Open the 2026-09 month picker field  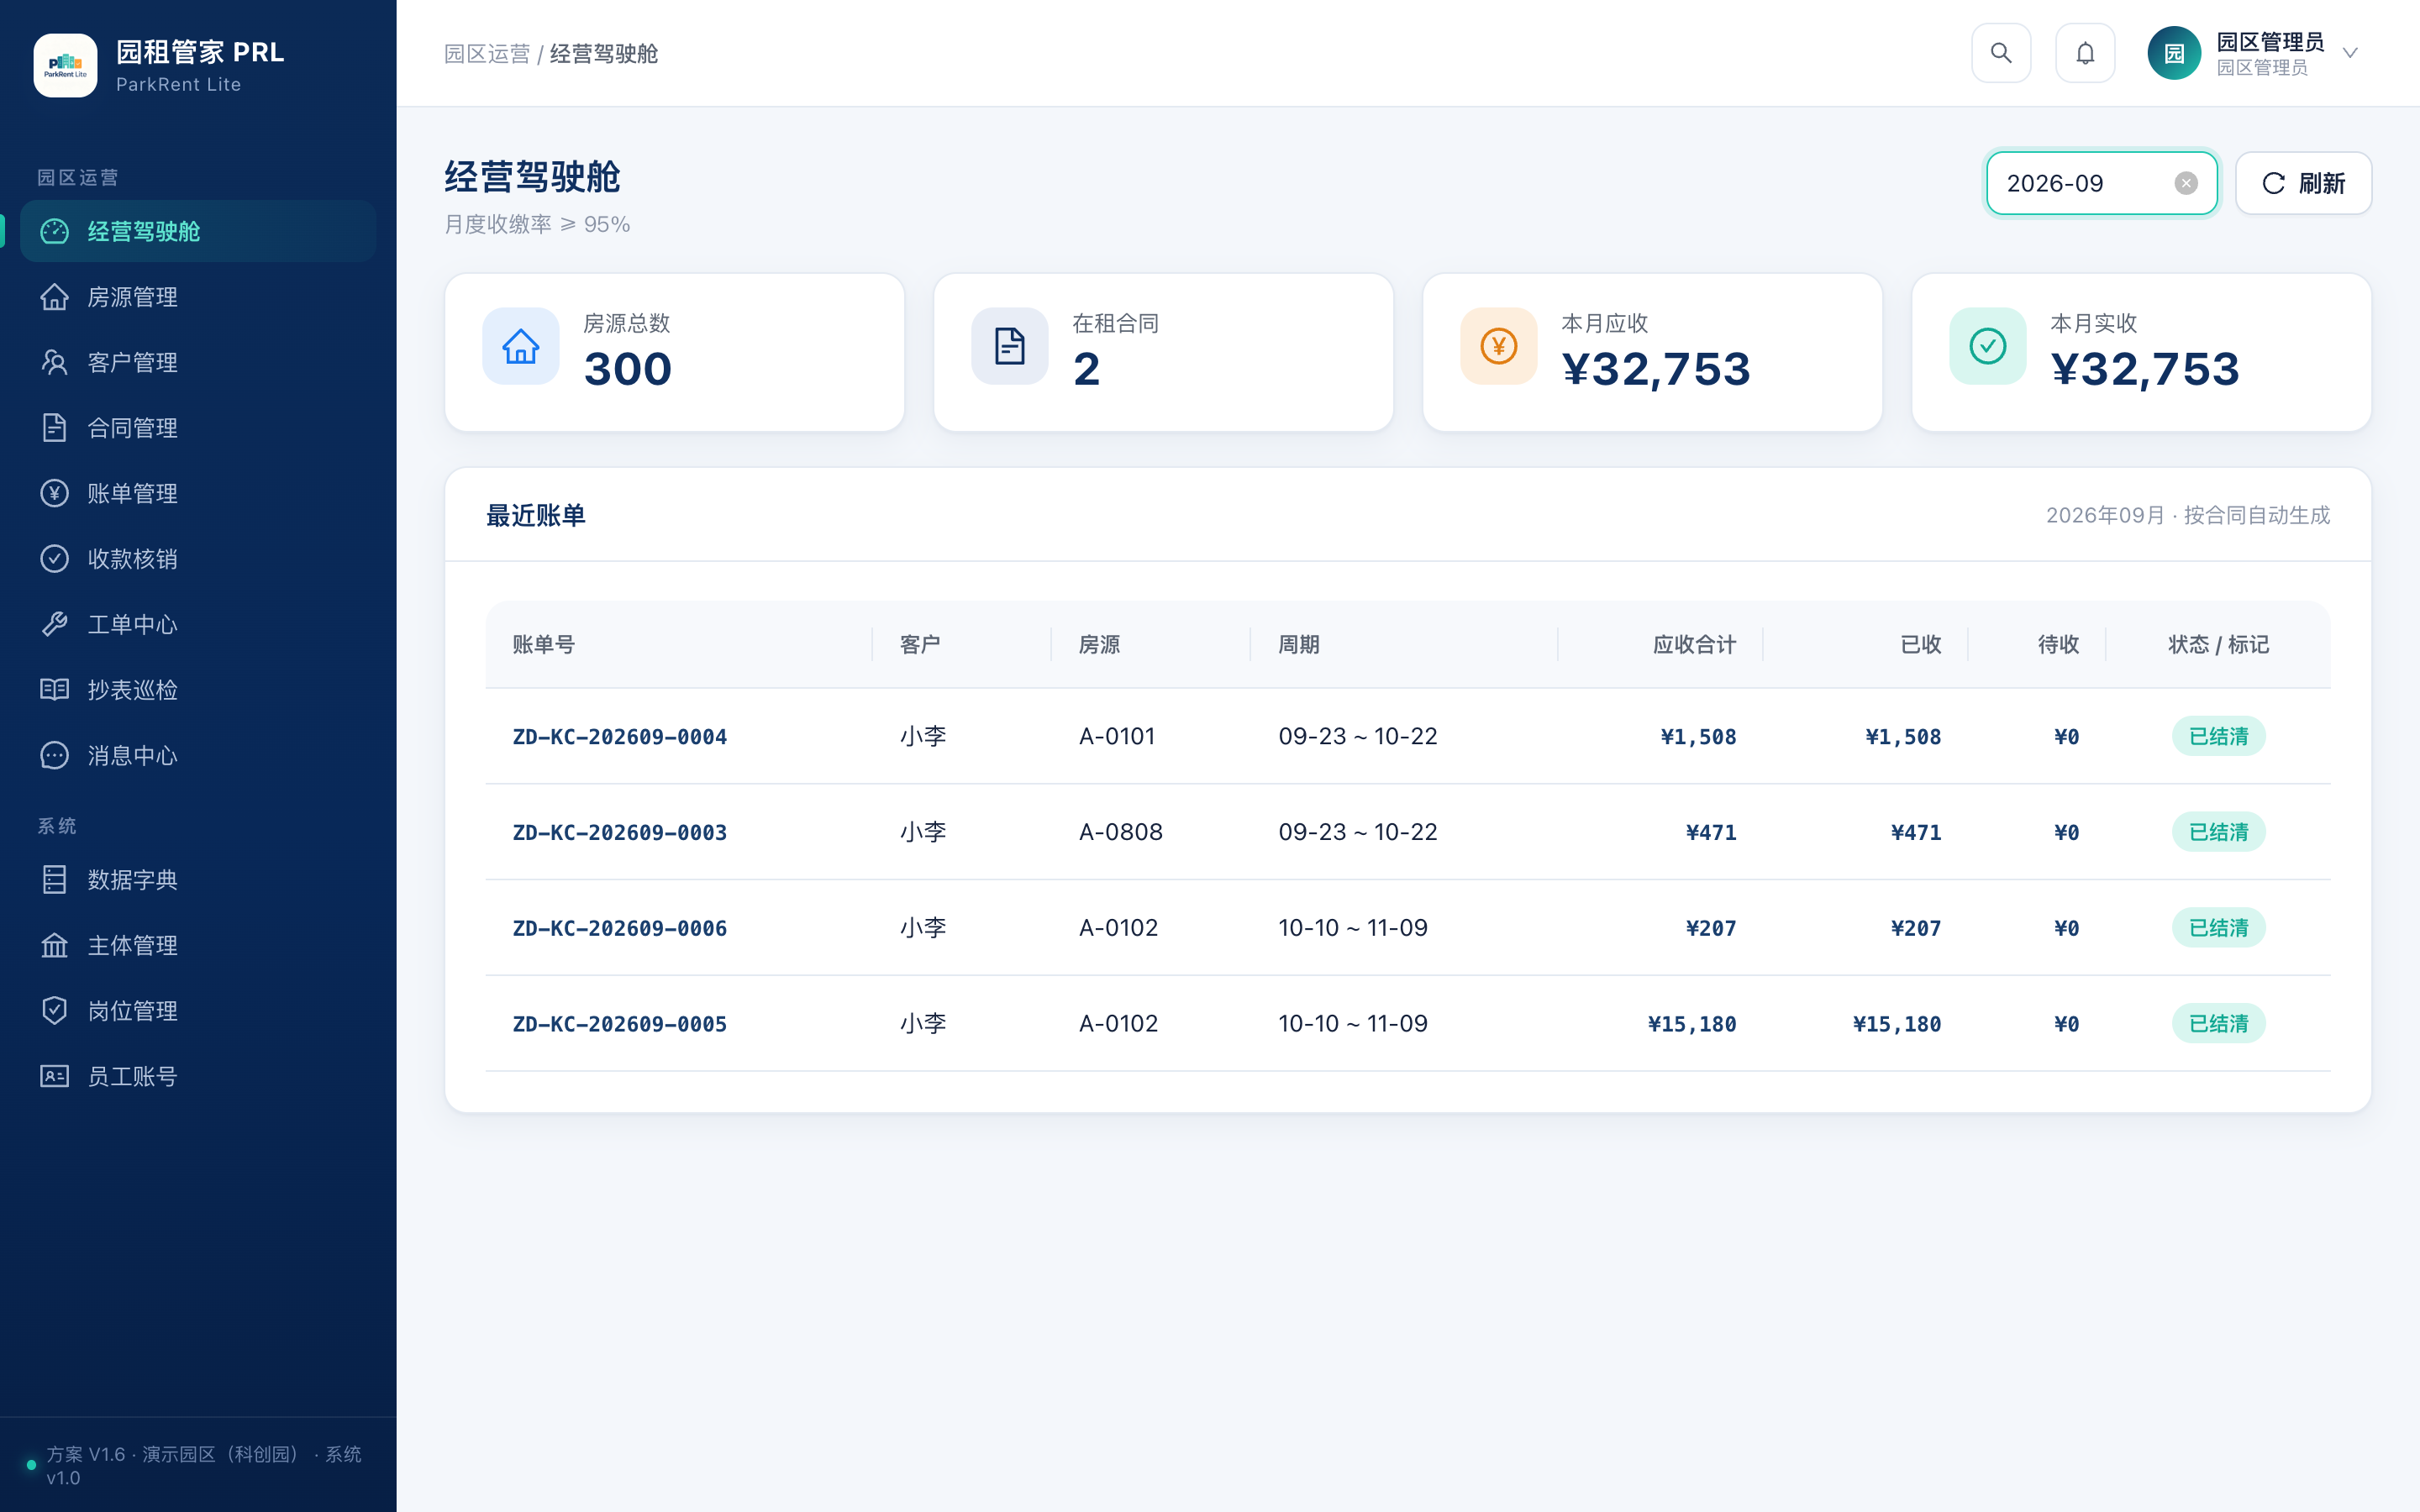pos(2101,183)
